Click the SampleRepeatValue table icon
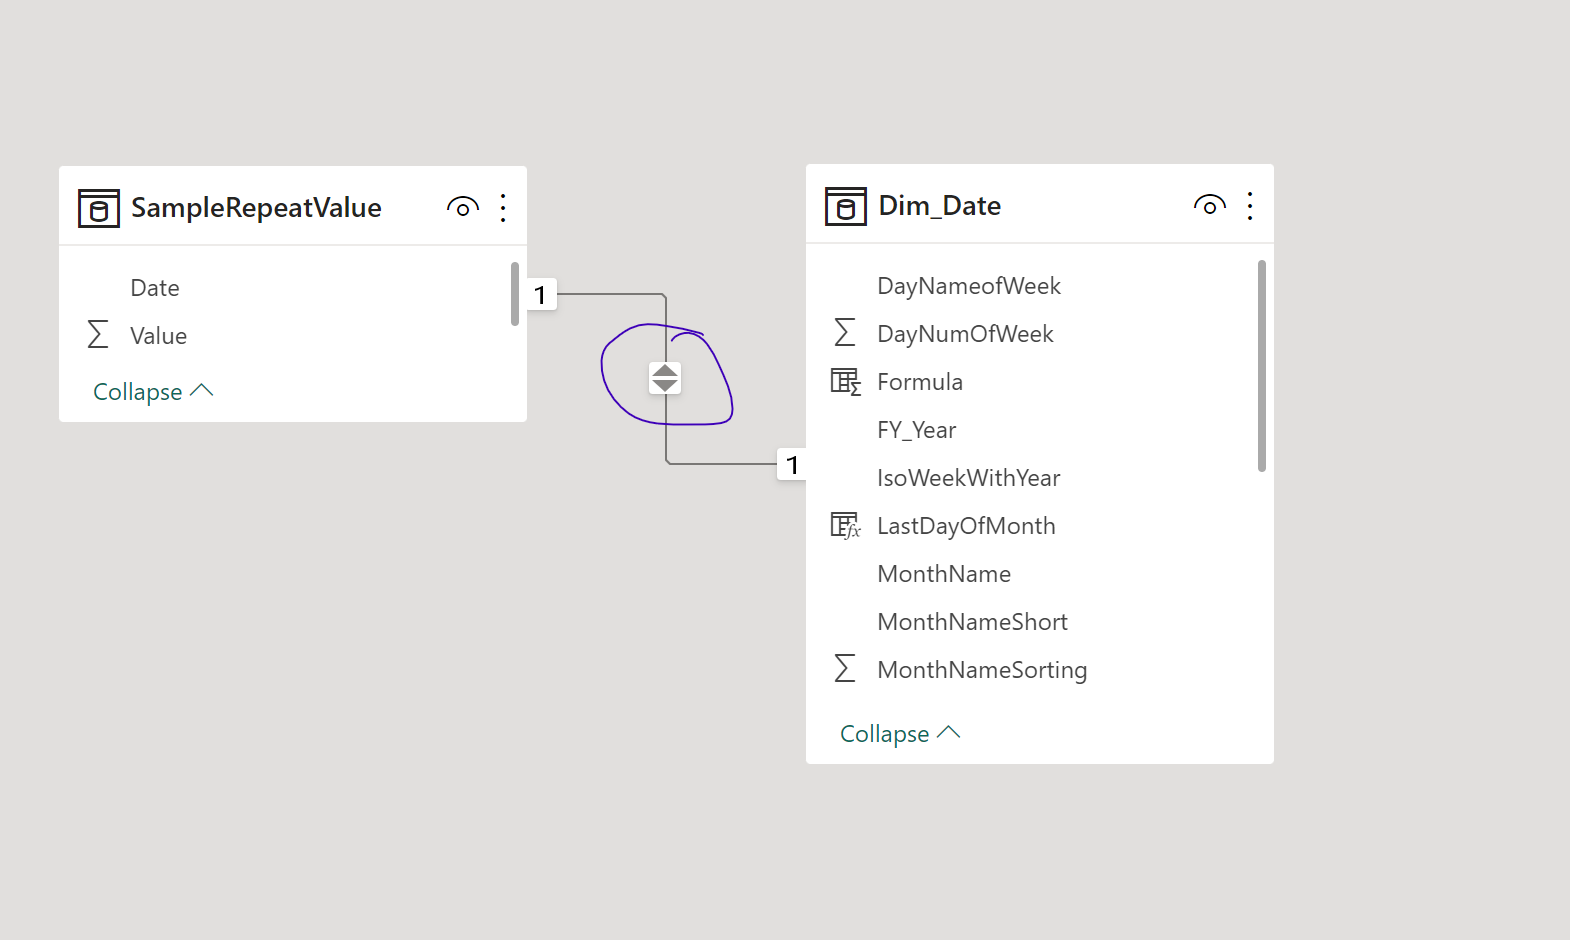This screenshot has width=1570, height=940. point(99,208)
